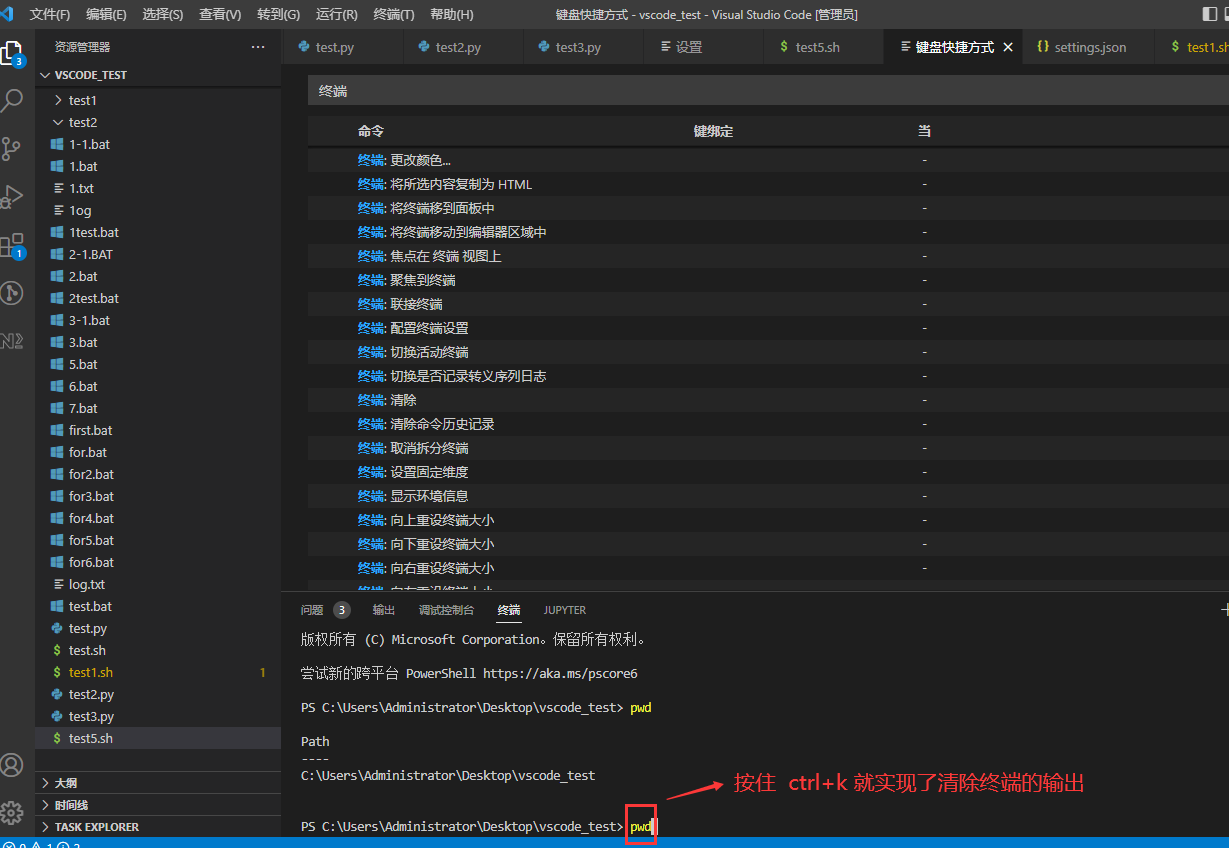This screenshot has width=1229, height=848.
Task: Select the 终端: 配置终端设置 row
Action: click(768, 328)
